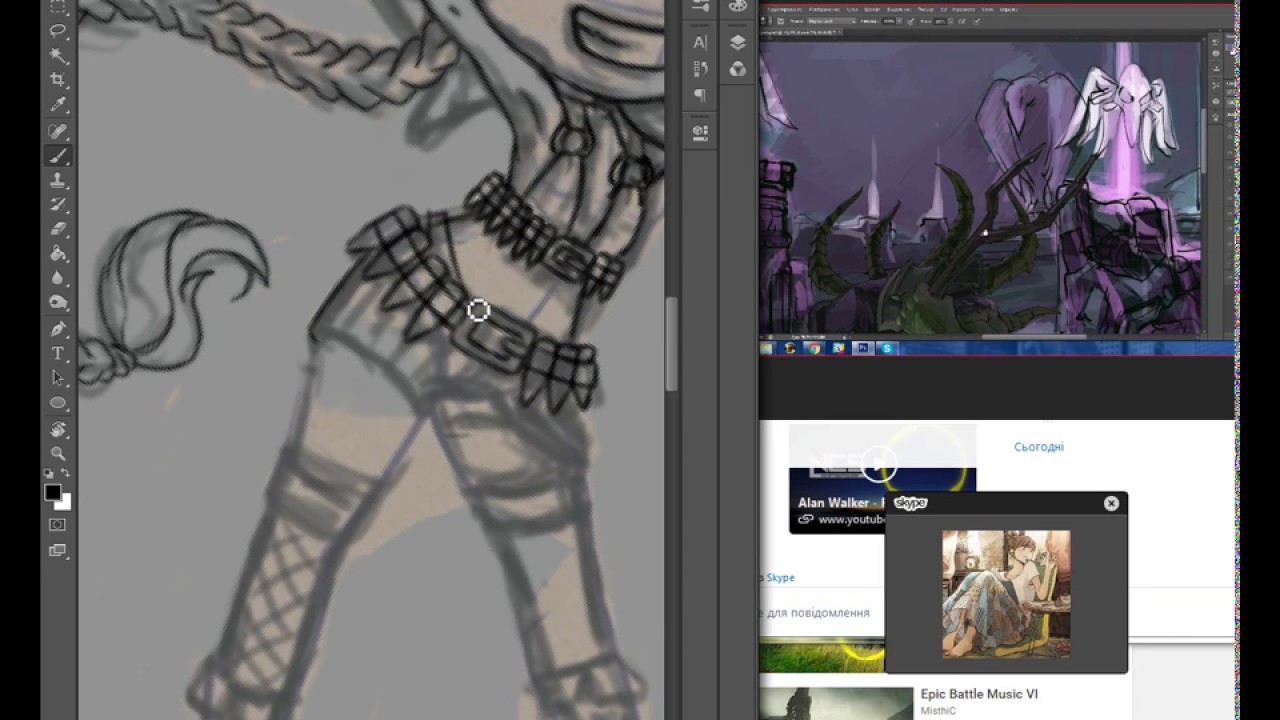Image resolution: width=1280 pixels, height=720 pixels.
Task: Select the Sponge/Dodge tool
Action: click(58, 303)
